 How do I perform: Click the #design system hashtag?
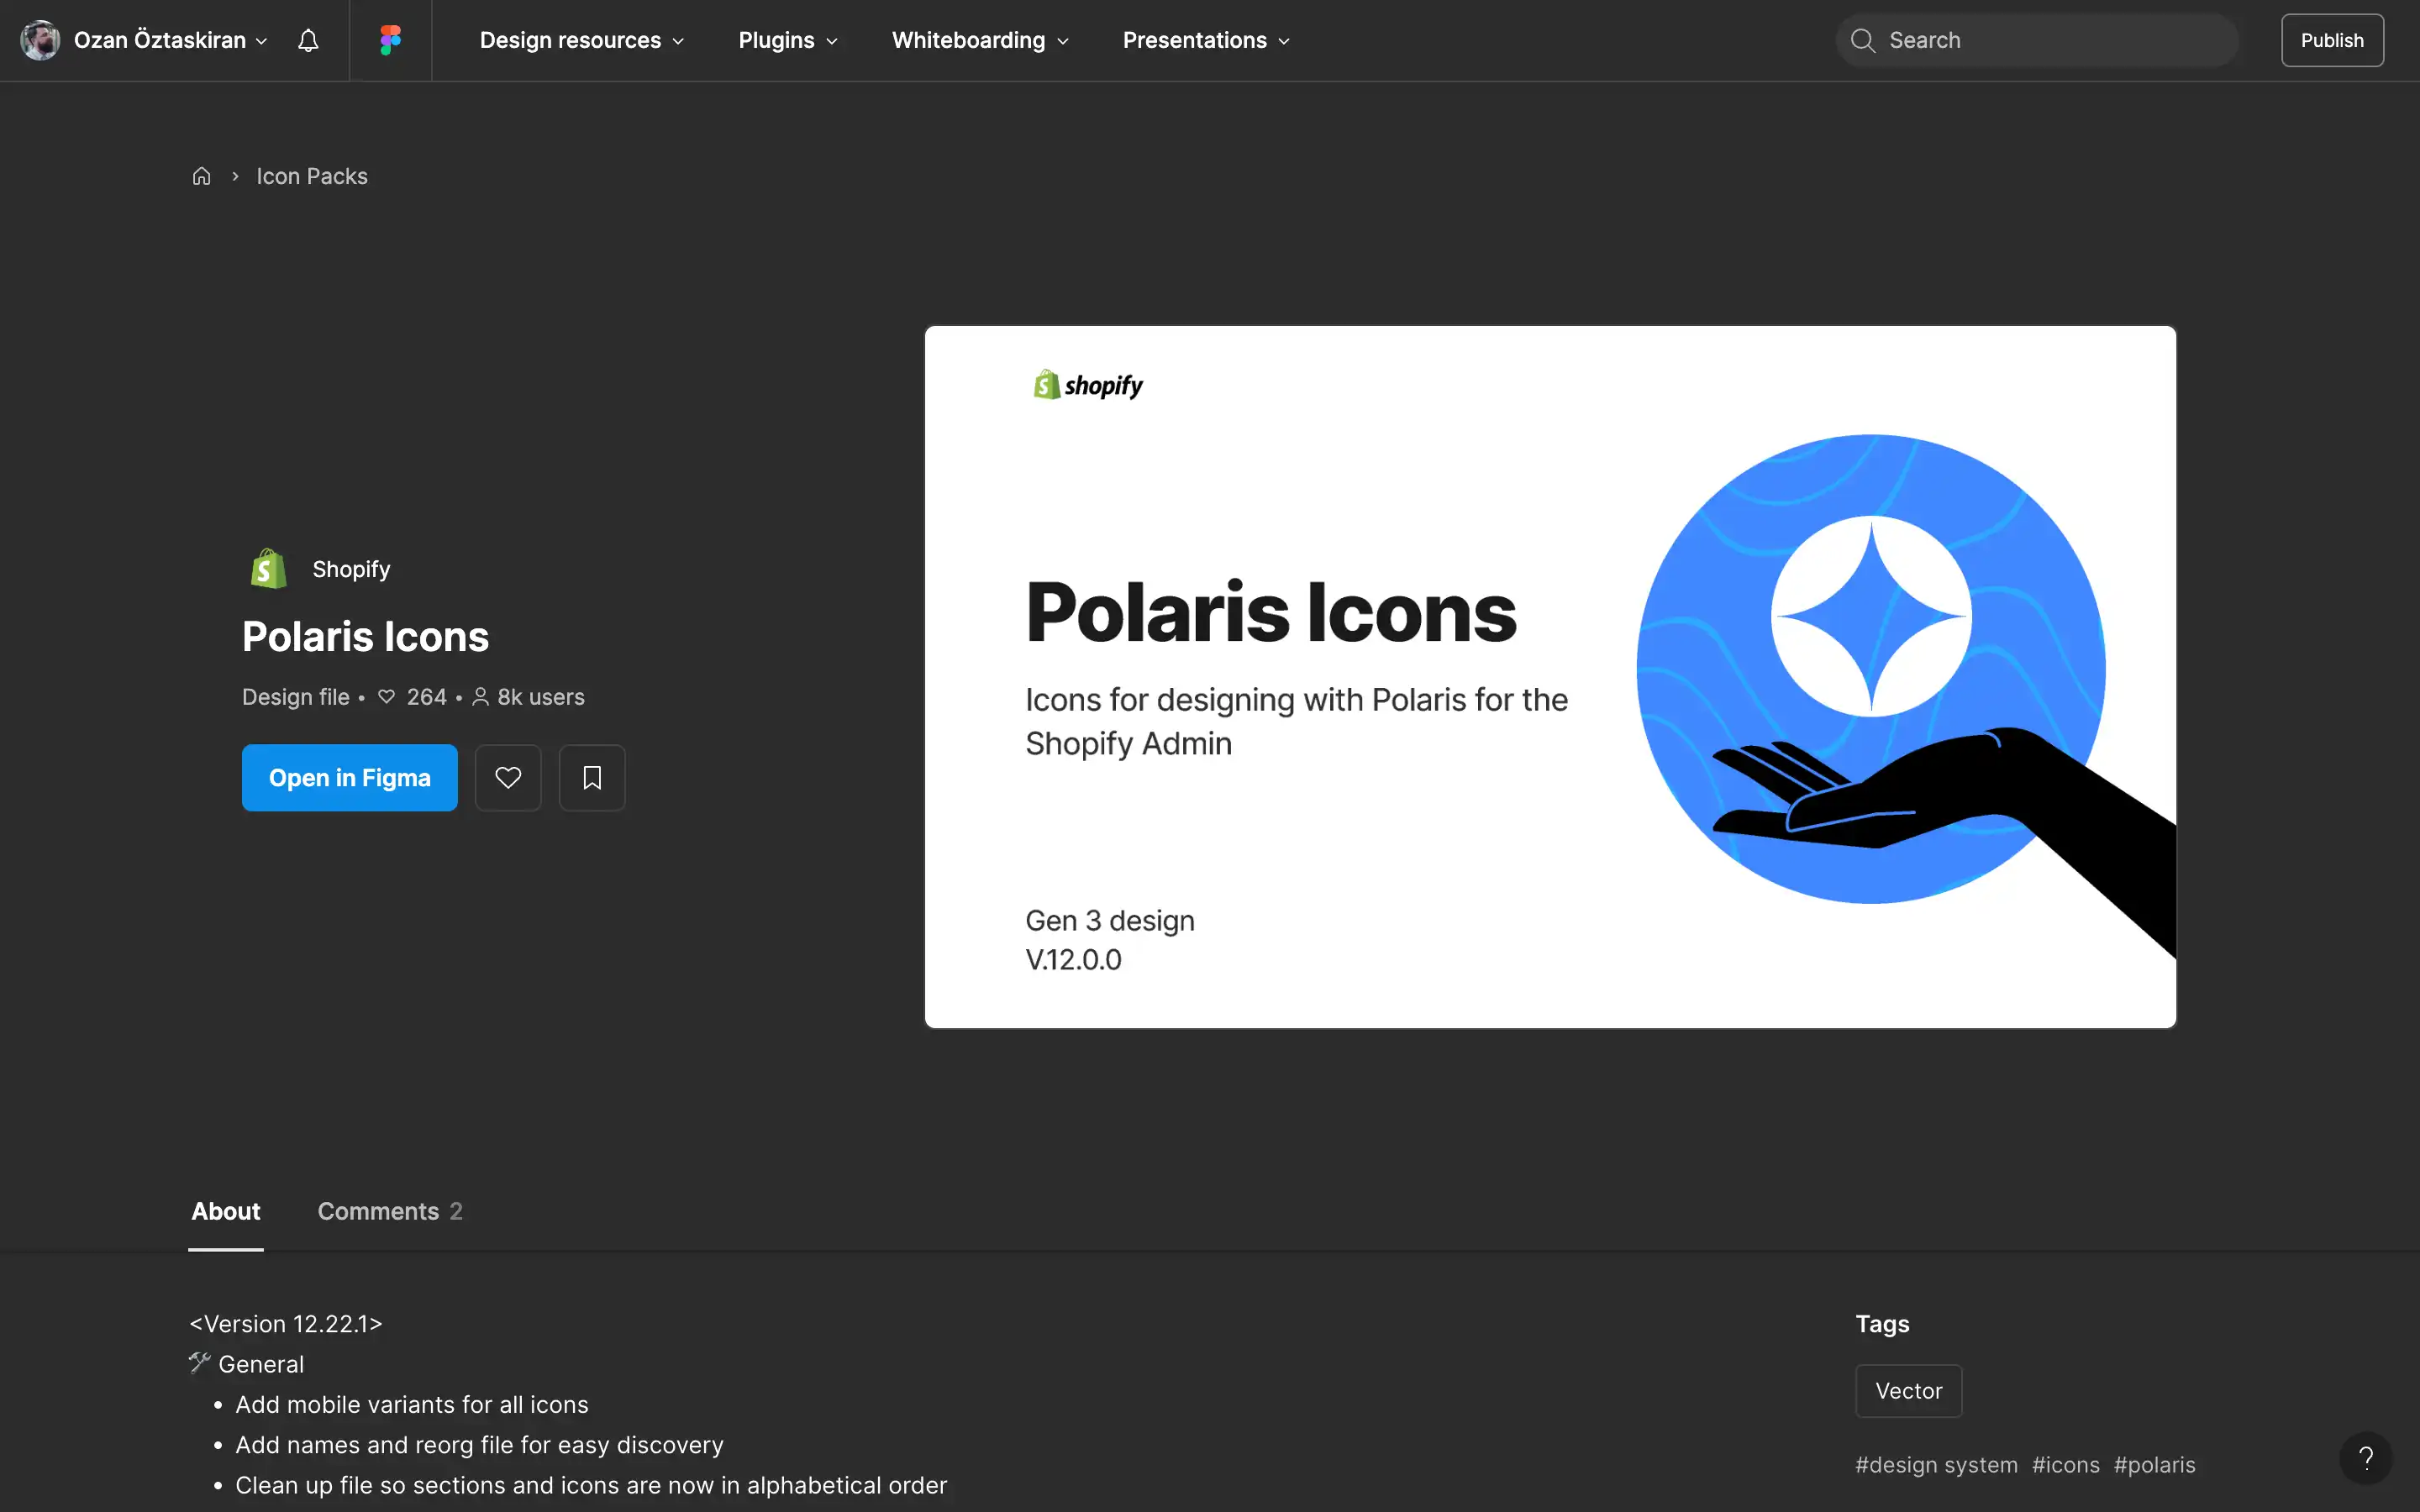1936,1464
